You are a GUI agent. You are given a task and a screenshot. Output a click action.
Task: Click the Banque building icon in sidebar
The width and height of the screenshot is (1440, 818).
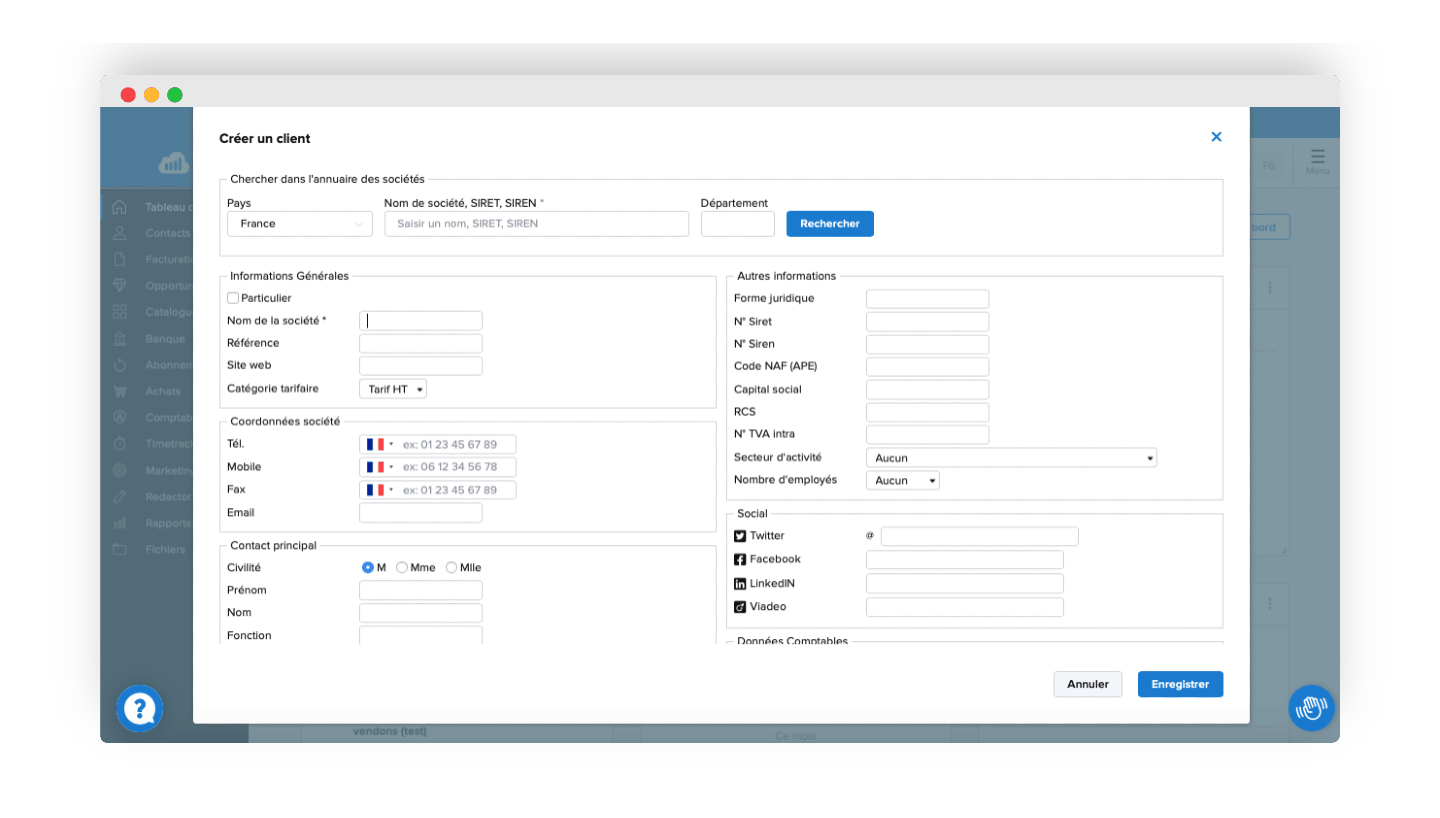[120, 338]
